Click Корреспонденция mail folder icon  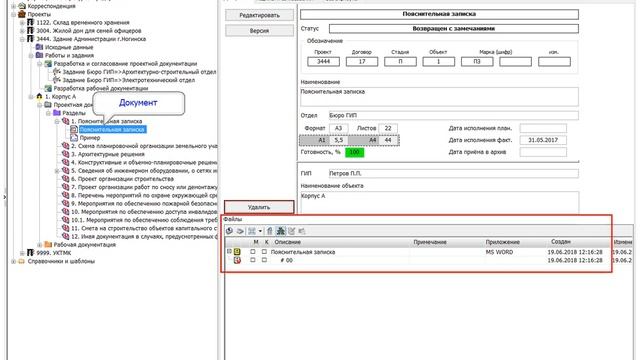coord(22,6)
